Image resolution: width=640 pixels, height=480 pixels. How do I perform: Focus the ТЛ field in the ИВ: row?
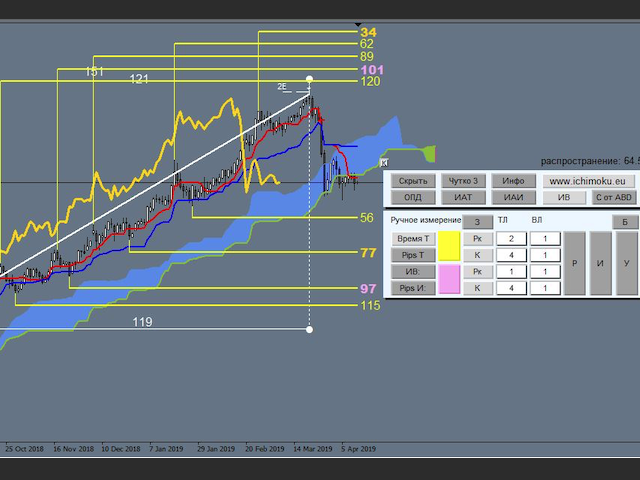511,272
